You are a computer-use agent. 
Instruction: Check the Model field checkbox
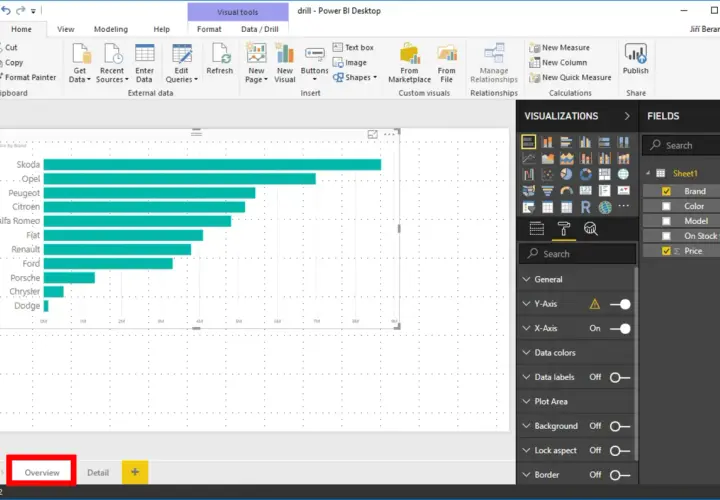666,221
